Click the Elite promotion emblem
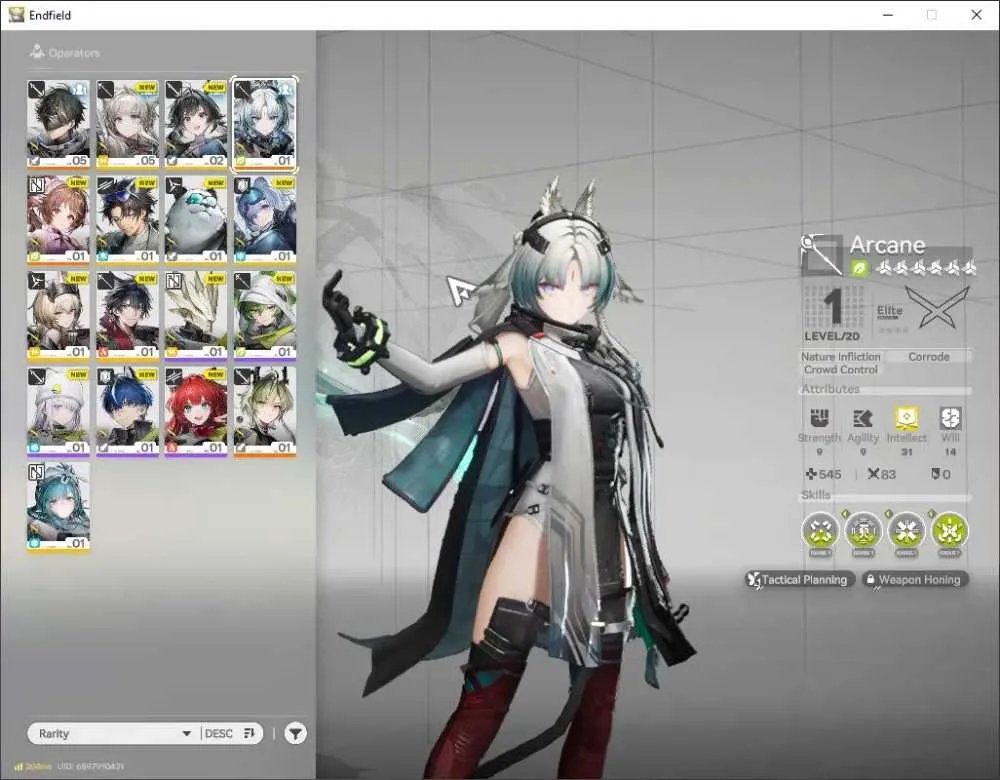 [938, 307]
